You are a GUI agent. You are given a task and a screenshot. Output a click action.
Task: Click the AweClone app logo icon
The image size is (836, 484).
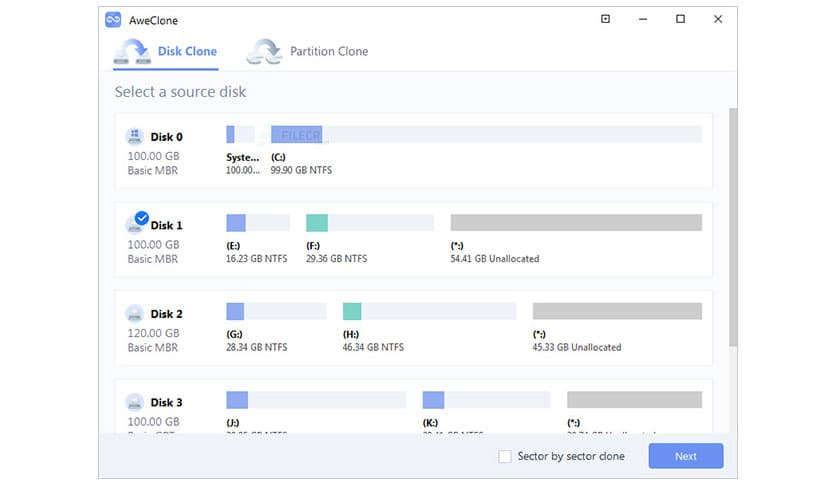point(113,20)
